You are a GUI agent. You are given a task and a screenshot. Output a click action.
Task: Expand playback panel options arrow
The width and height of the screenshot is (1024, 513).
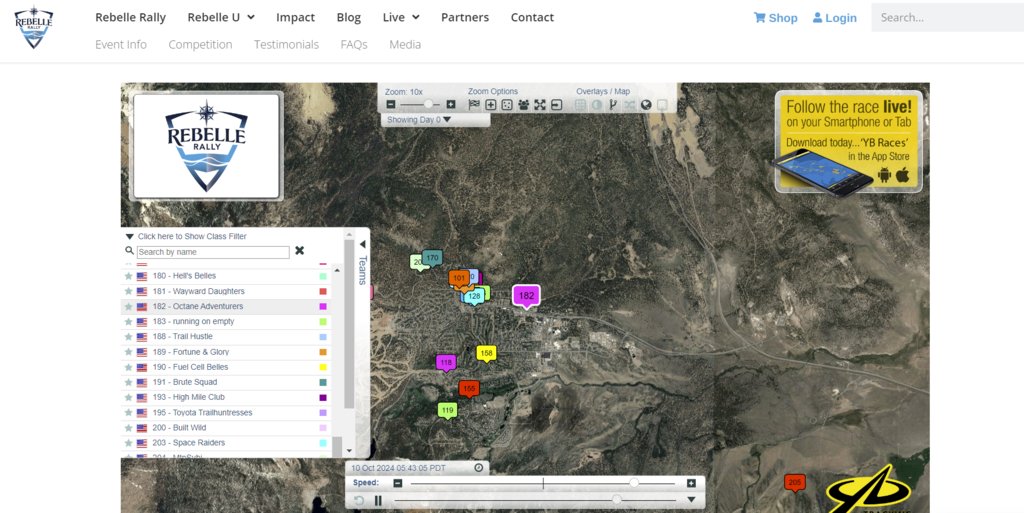691,500
